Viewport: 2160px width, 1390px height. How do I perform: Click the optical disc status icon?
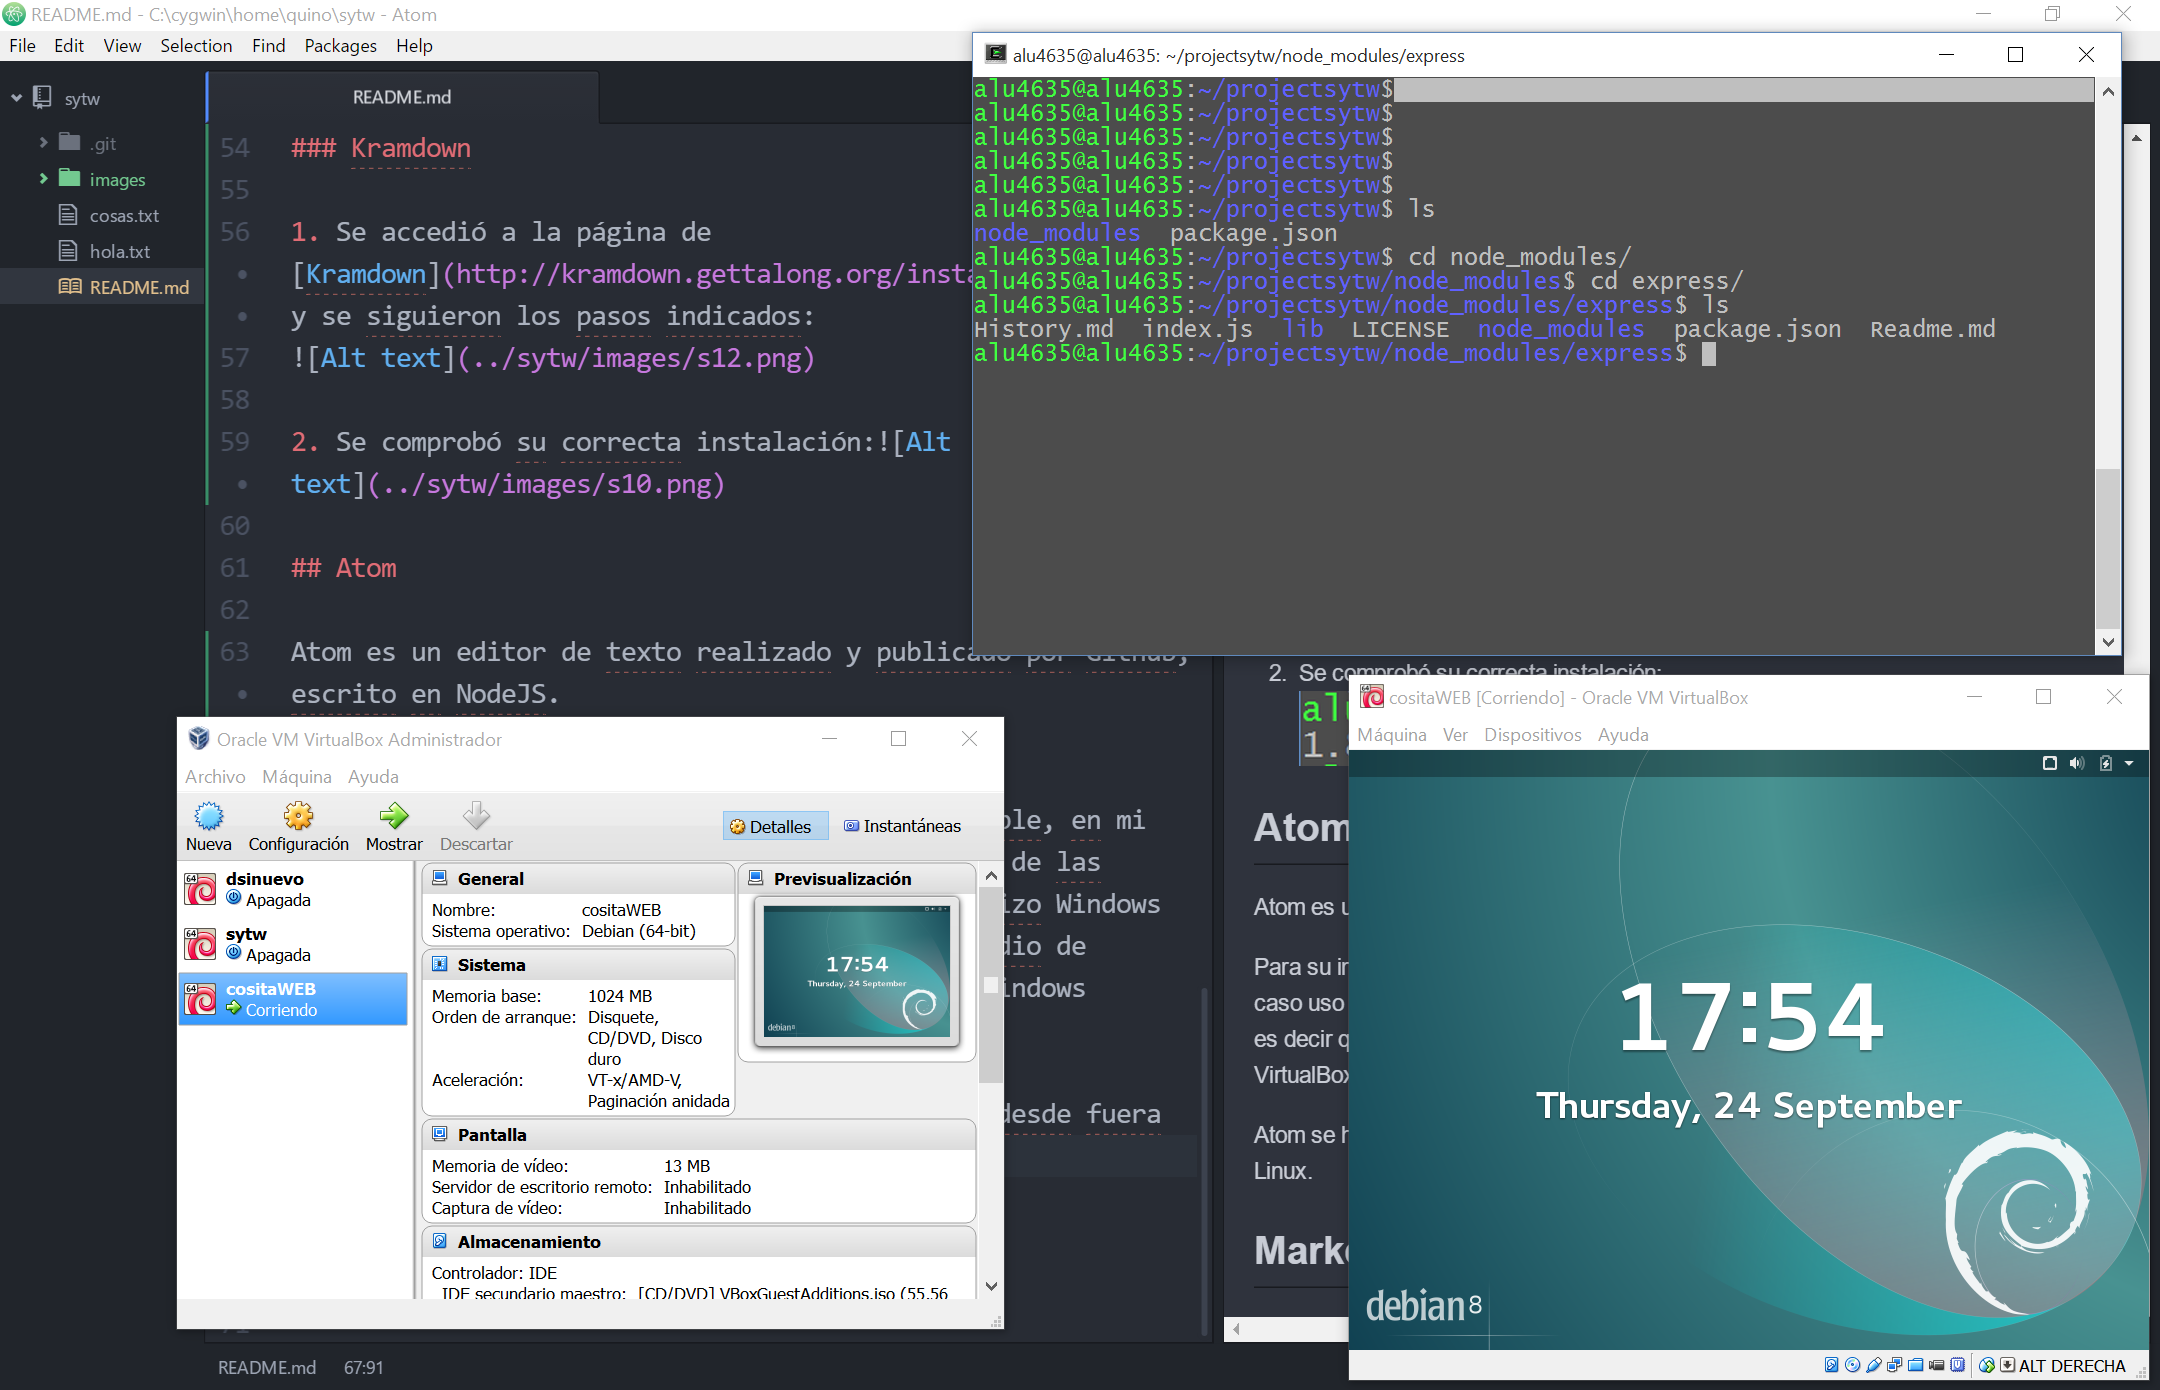(x=1852, y=1365)
